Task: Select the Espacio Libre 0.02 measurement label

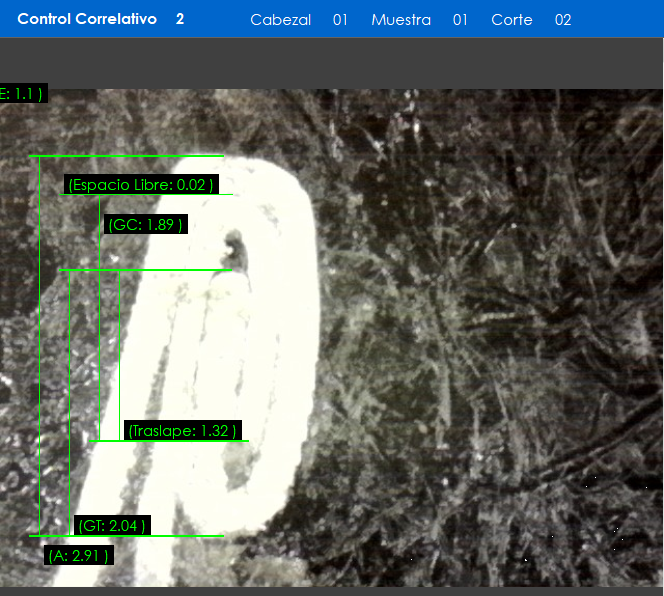Action: point(141,185)
